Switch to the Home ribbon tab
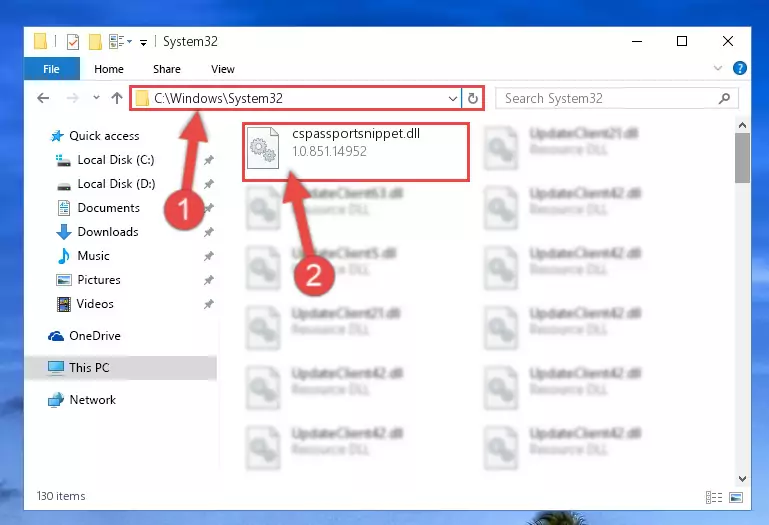The width and height of the screenshot is (769, 525). (109, 69)
